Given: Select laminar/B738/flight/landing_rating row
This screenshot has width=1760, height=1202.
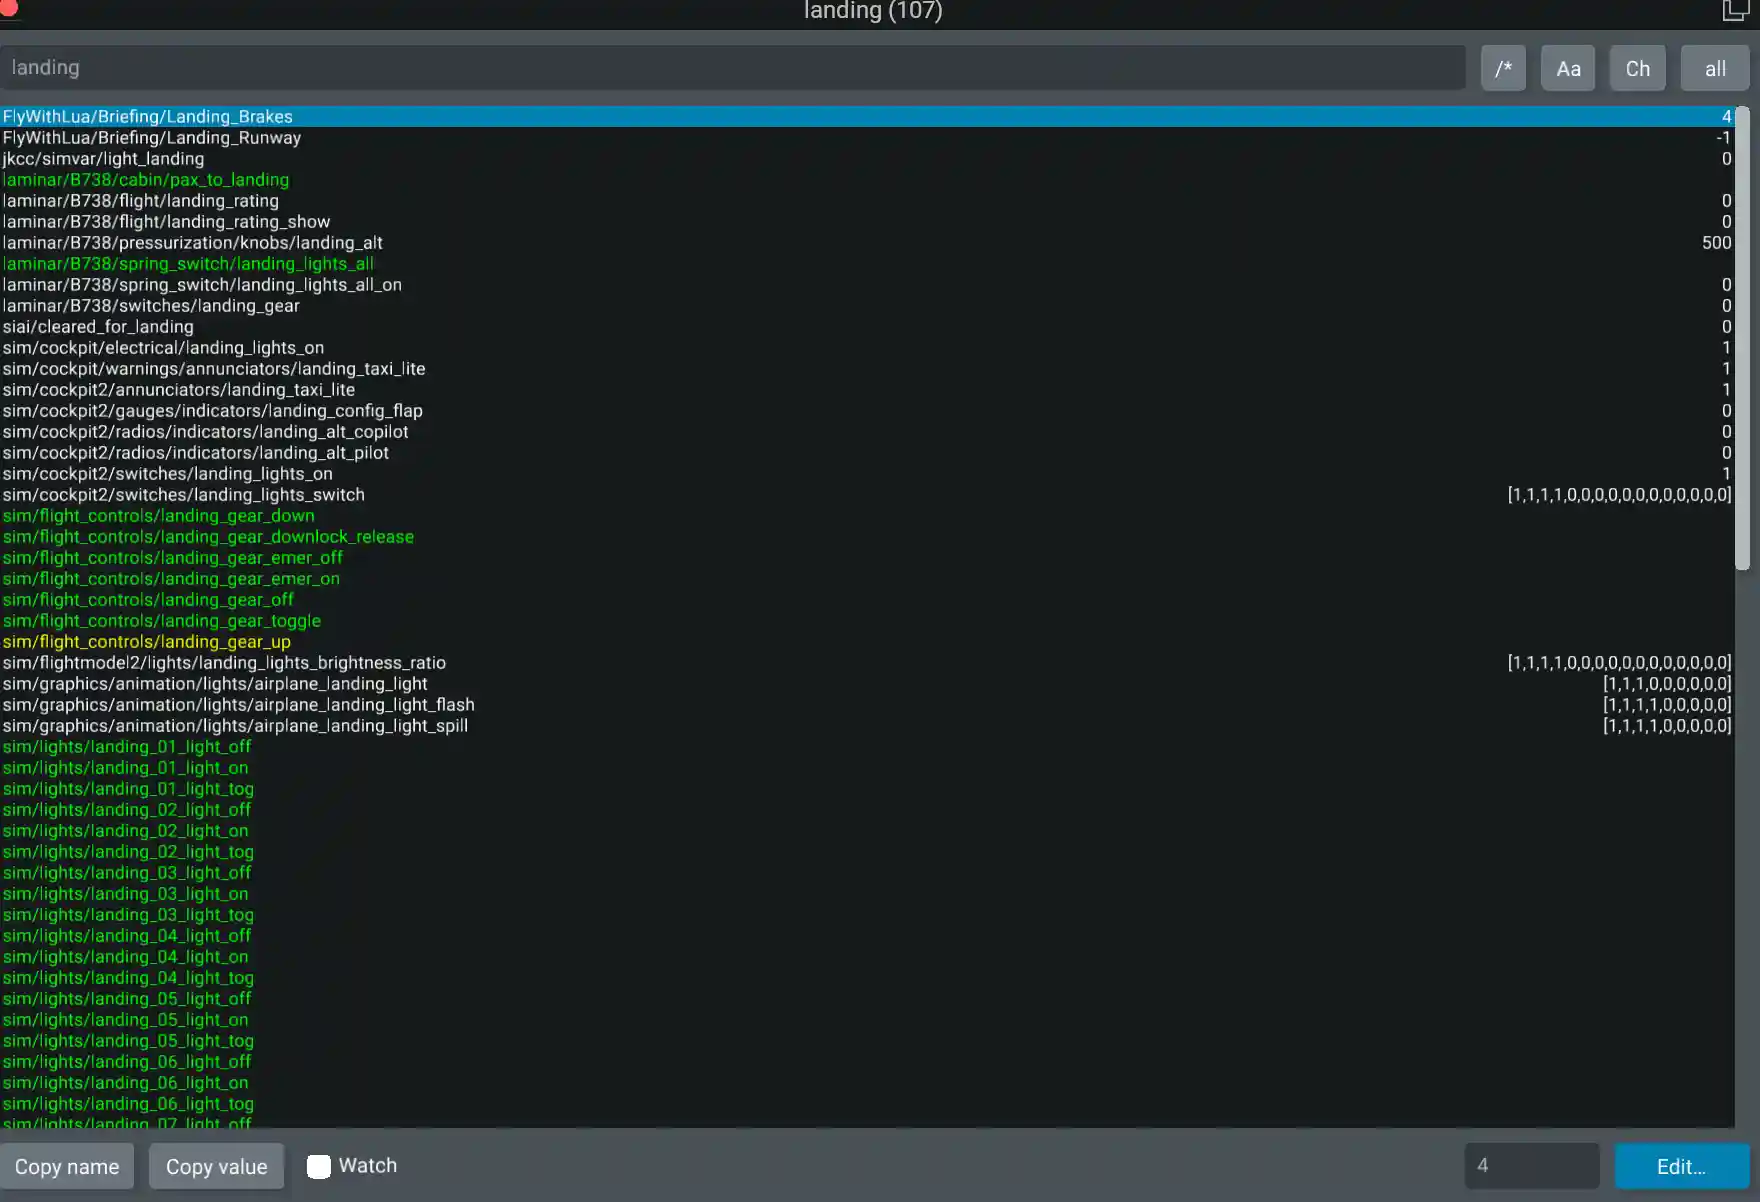Looking at the screenshot, I should 867,200.
